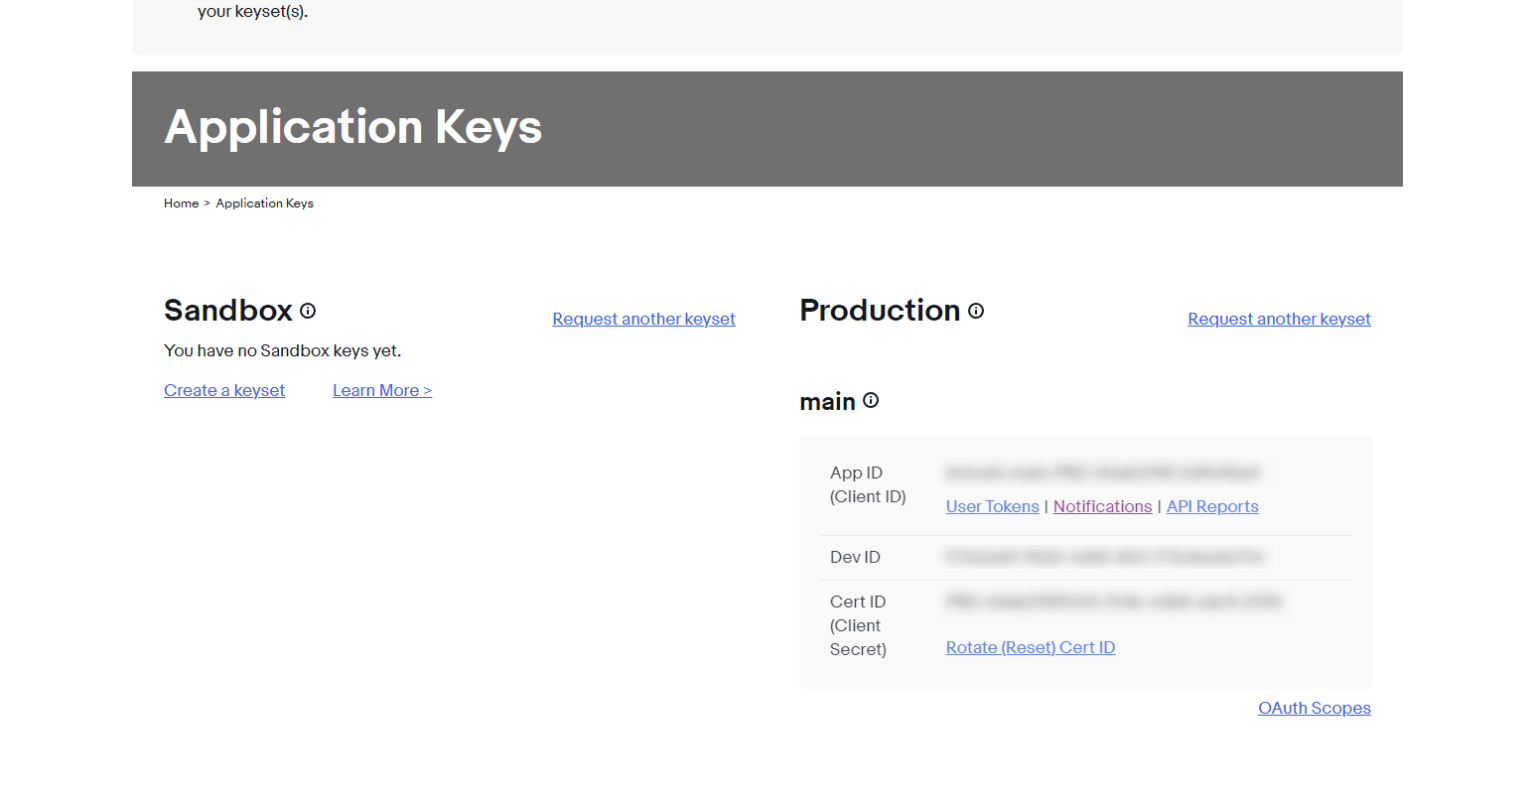This screenshot has width=1536, height=806.
Task: Navigate to Home in the breadcrumb
Action: click(181, 203)
